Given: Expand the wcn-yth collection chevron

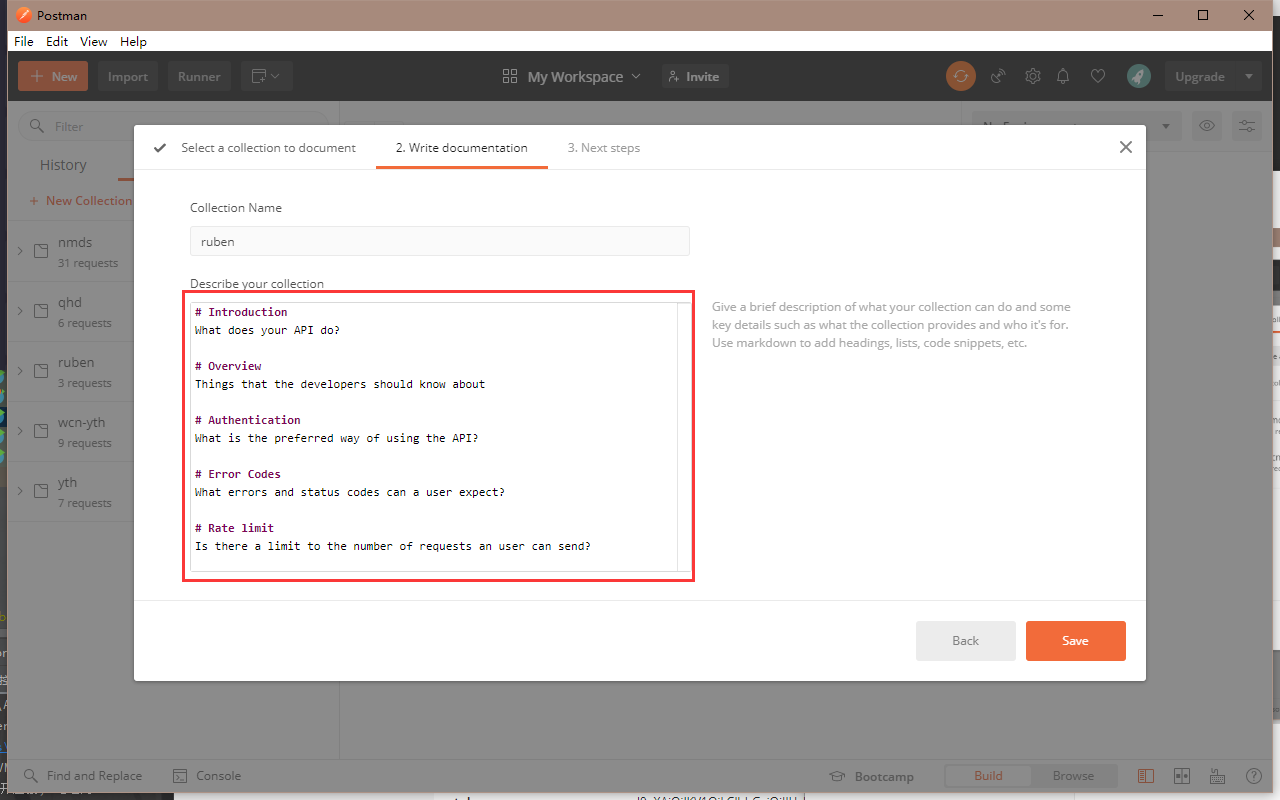Looking at the screenshot, I should click(x=20, y=431).
